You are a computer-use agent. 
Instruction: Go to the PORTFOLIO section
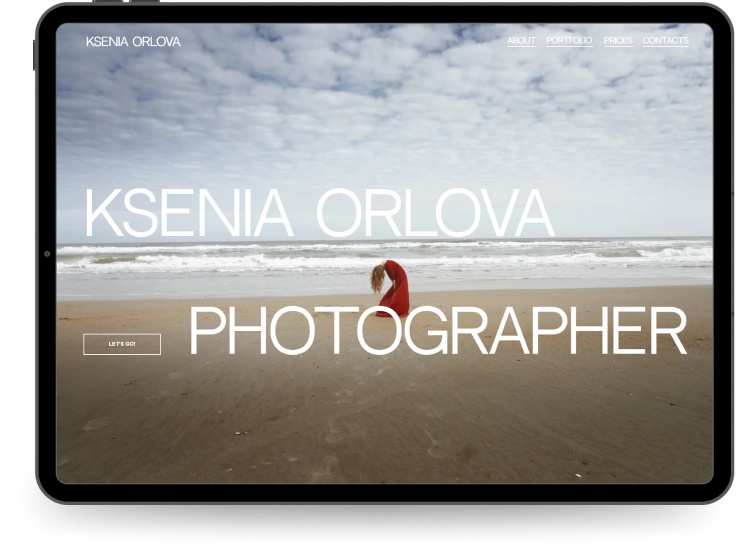[569, 41]
